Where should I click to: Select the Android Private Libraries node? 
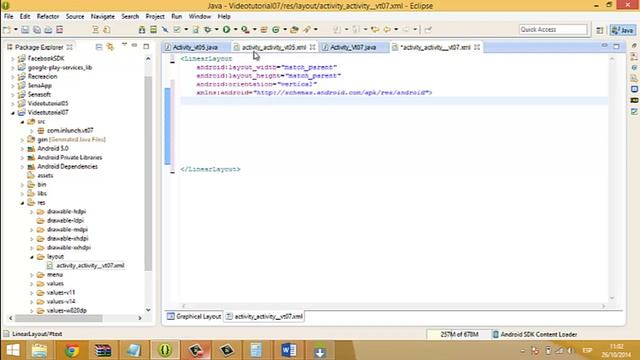click(x=70, y=158)
